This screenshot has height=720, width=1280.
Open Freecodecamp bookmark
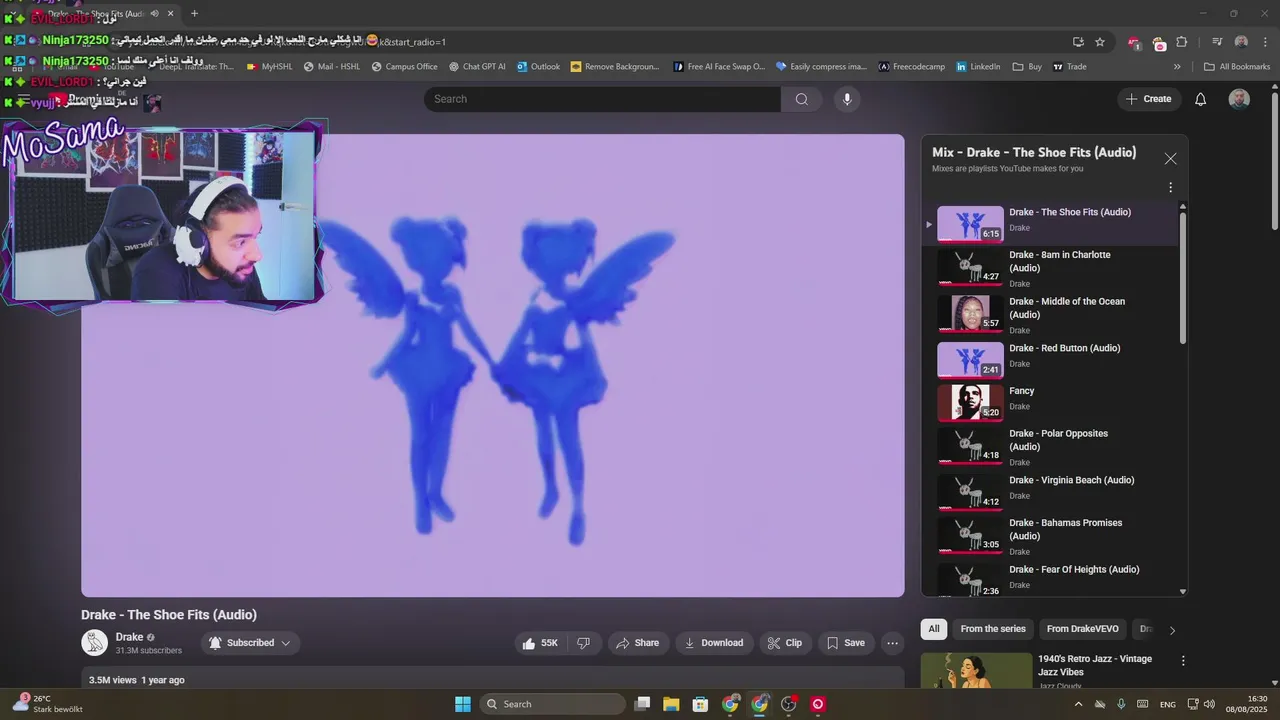(912, 67)
